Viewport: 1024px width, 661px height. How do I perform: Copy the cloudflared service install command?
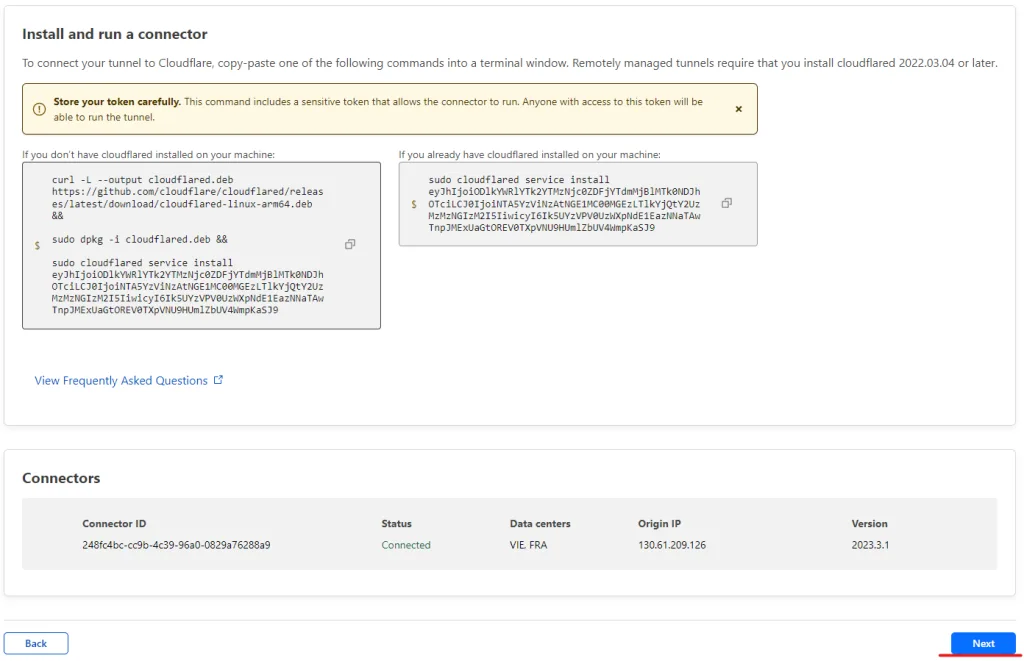click(726, 203)
